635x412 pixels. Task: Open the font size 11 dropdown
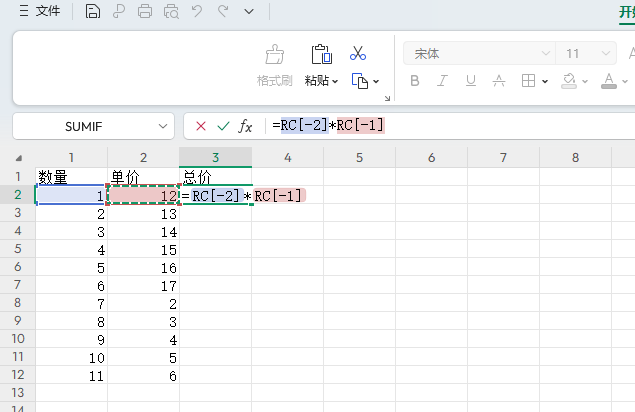(x=606, y=53)
